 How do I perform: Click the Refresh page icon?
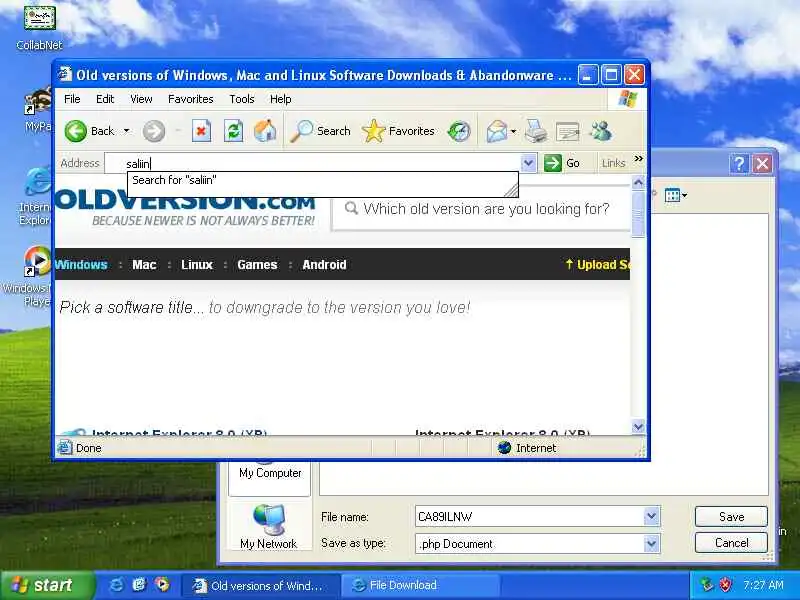[x=233, y=131]
